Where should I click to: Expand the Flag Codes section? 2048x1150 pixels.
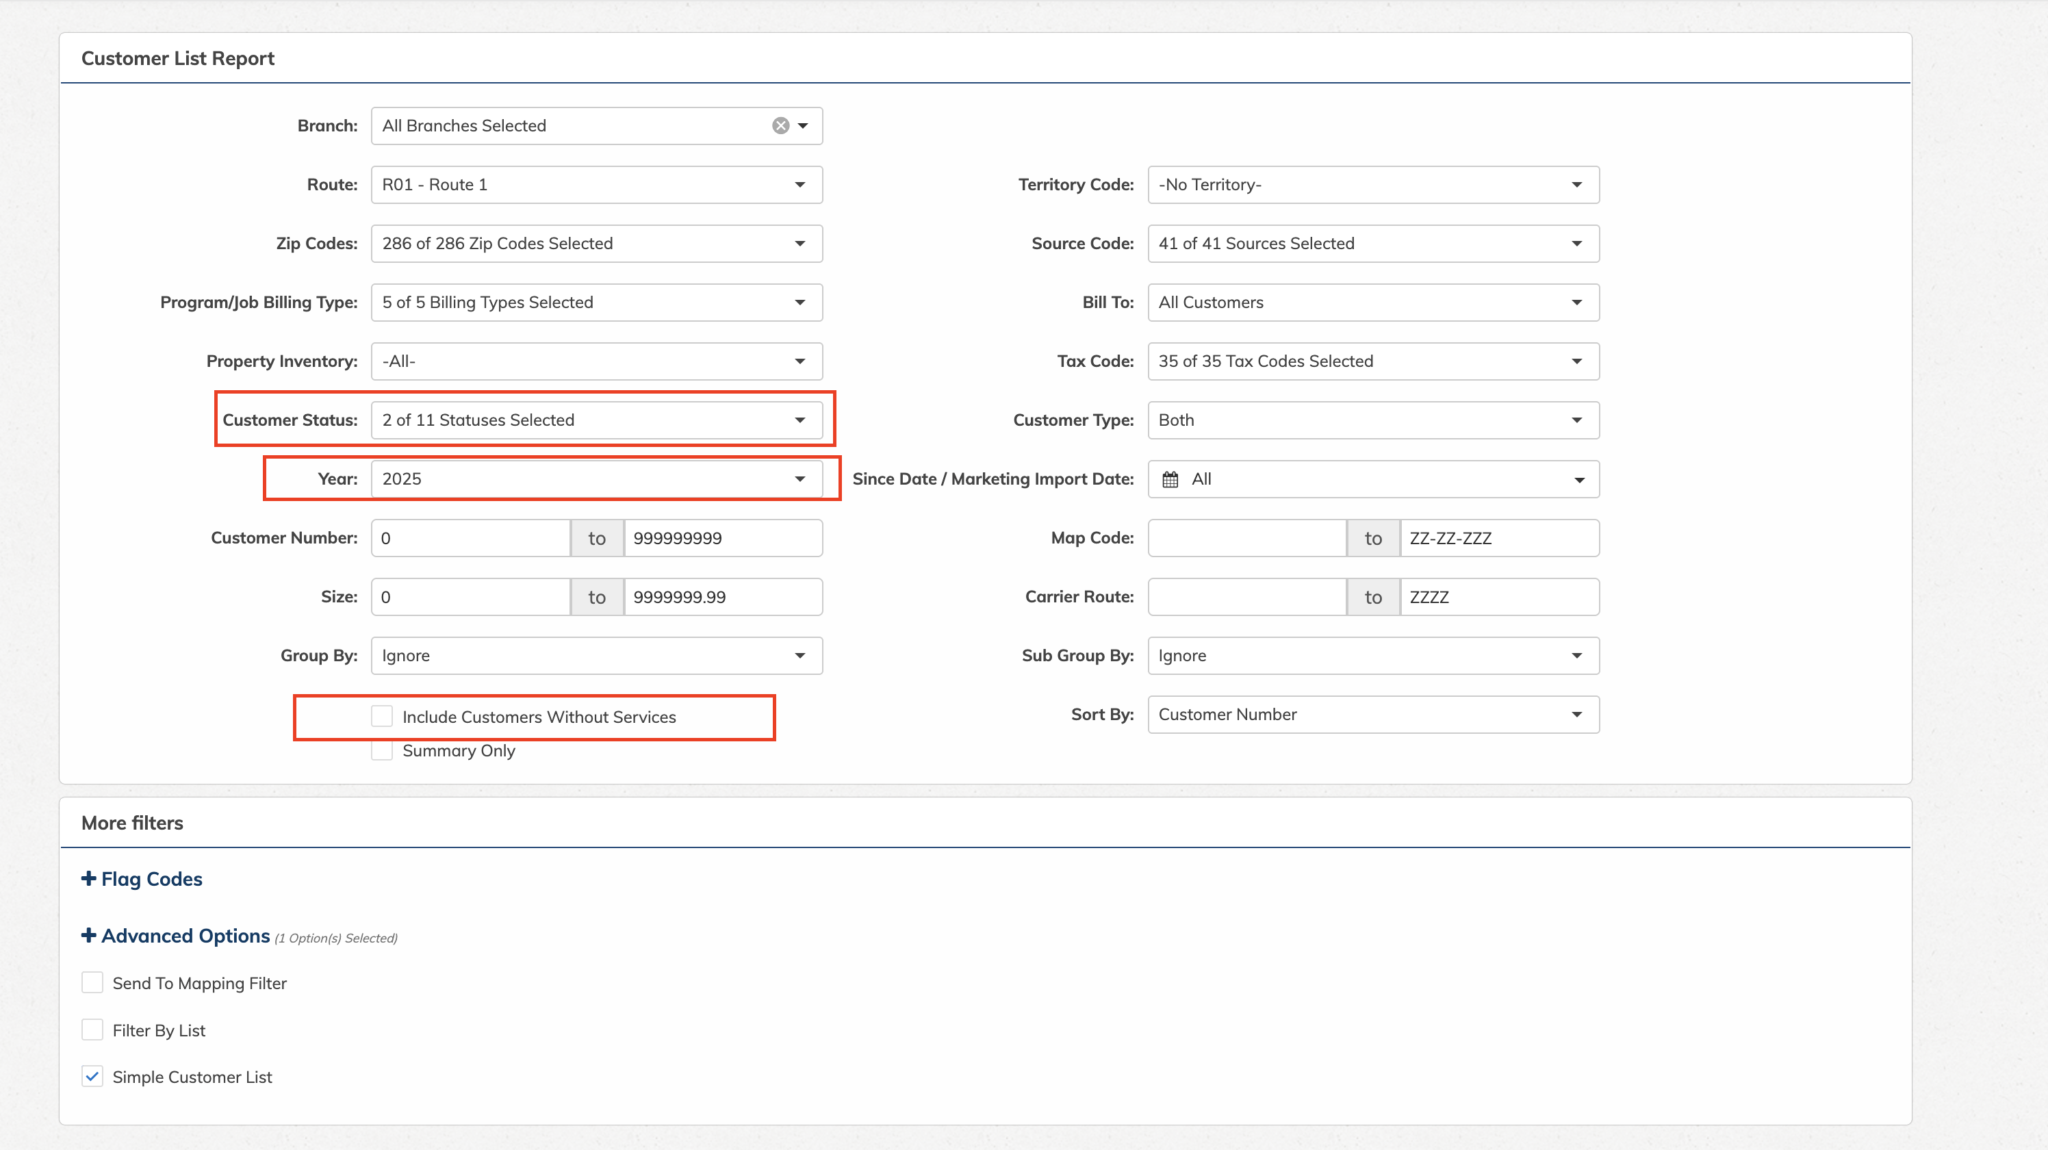(141, 878)
